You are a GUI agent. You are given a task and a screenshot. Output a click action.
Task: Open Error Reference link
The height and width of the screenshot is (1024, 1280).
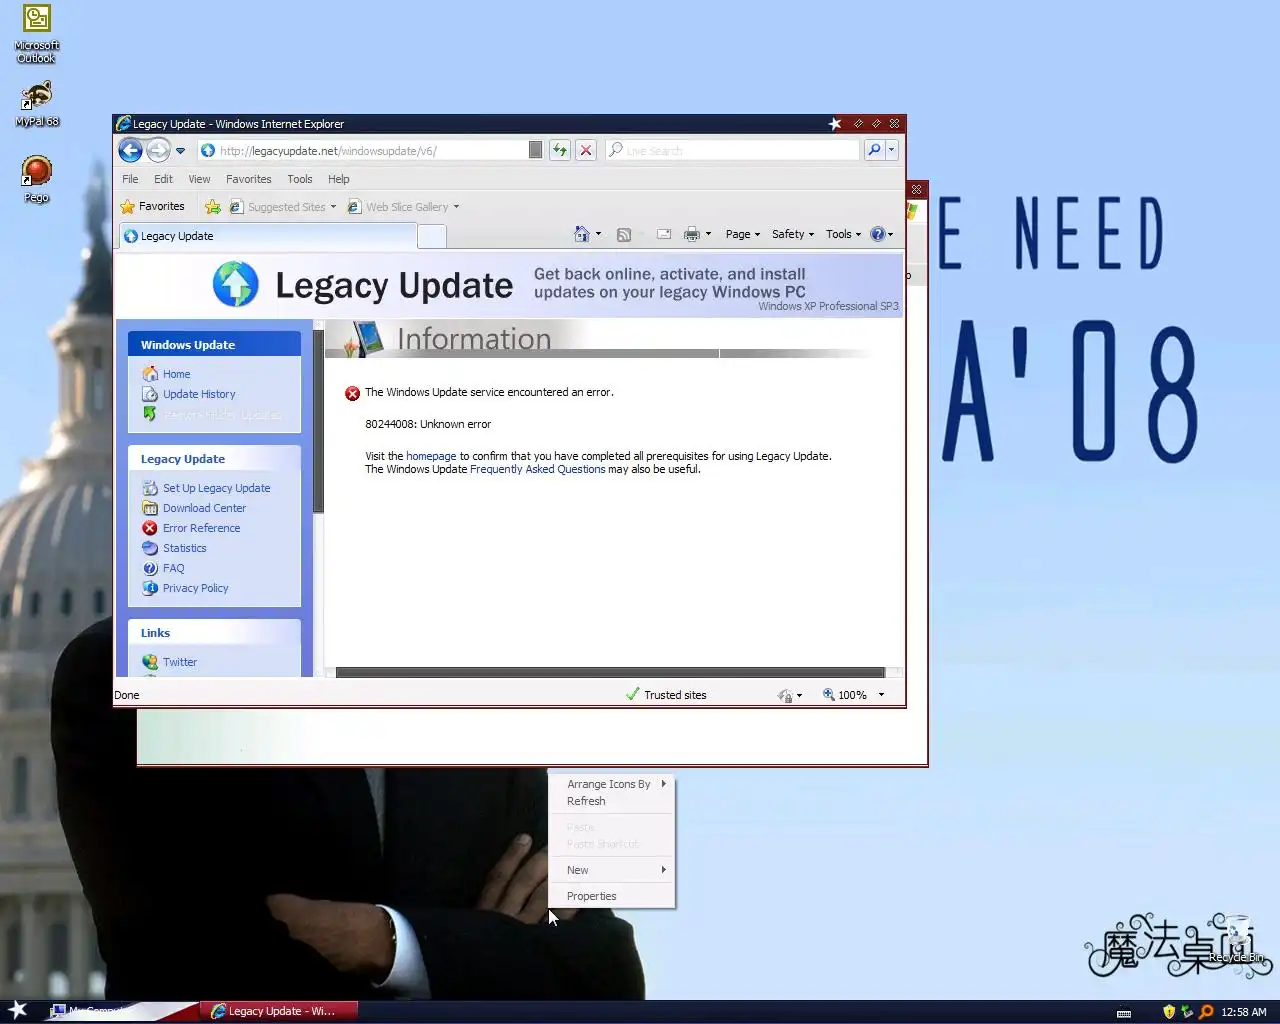click(x=201, y=528)
